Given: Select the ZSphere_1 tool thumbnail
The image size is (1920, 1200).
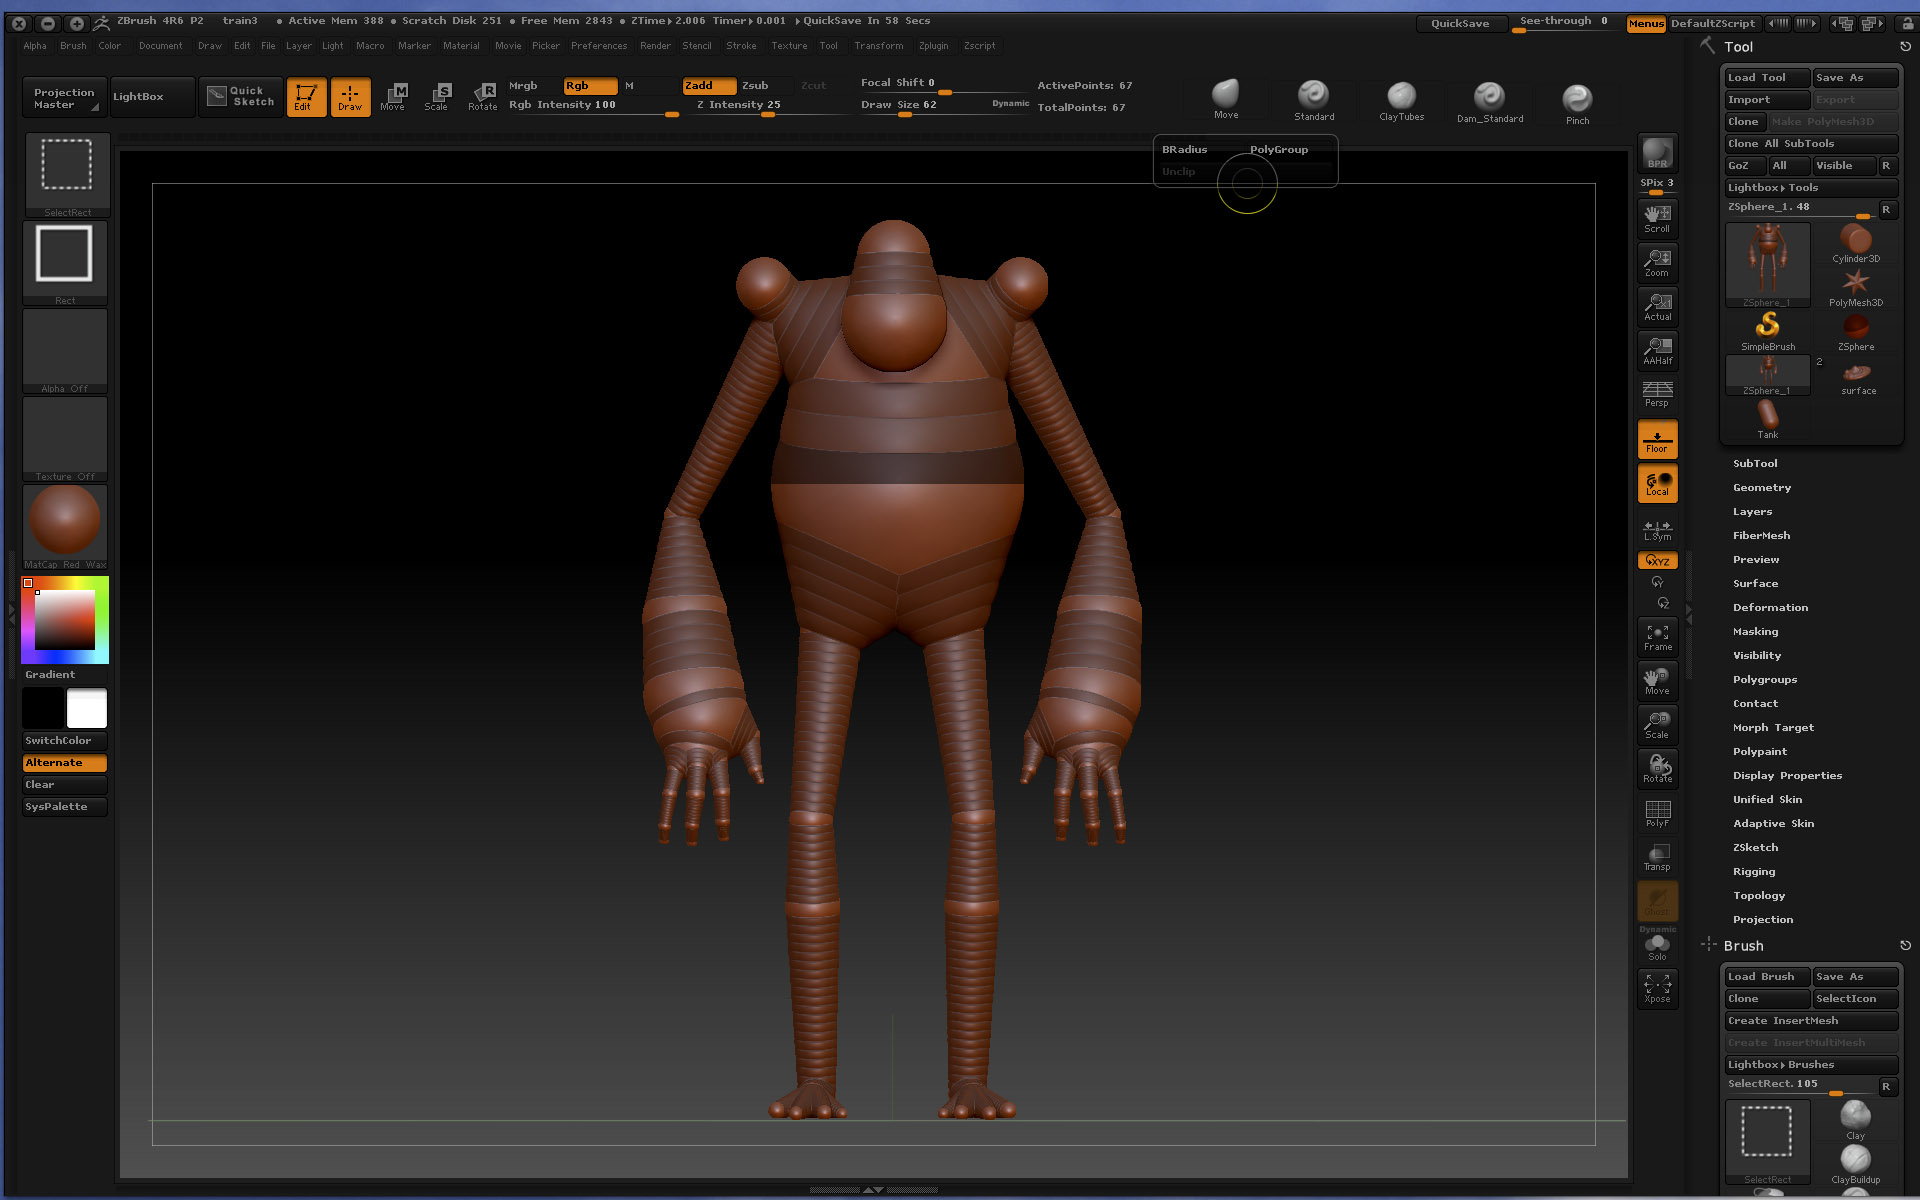Looking at the screenshot, I should point(1767,265).
